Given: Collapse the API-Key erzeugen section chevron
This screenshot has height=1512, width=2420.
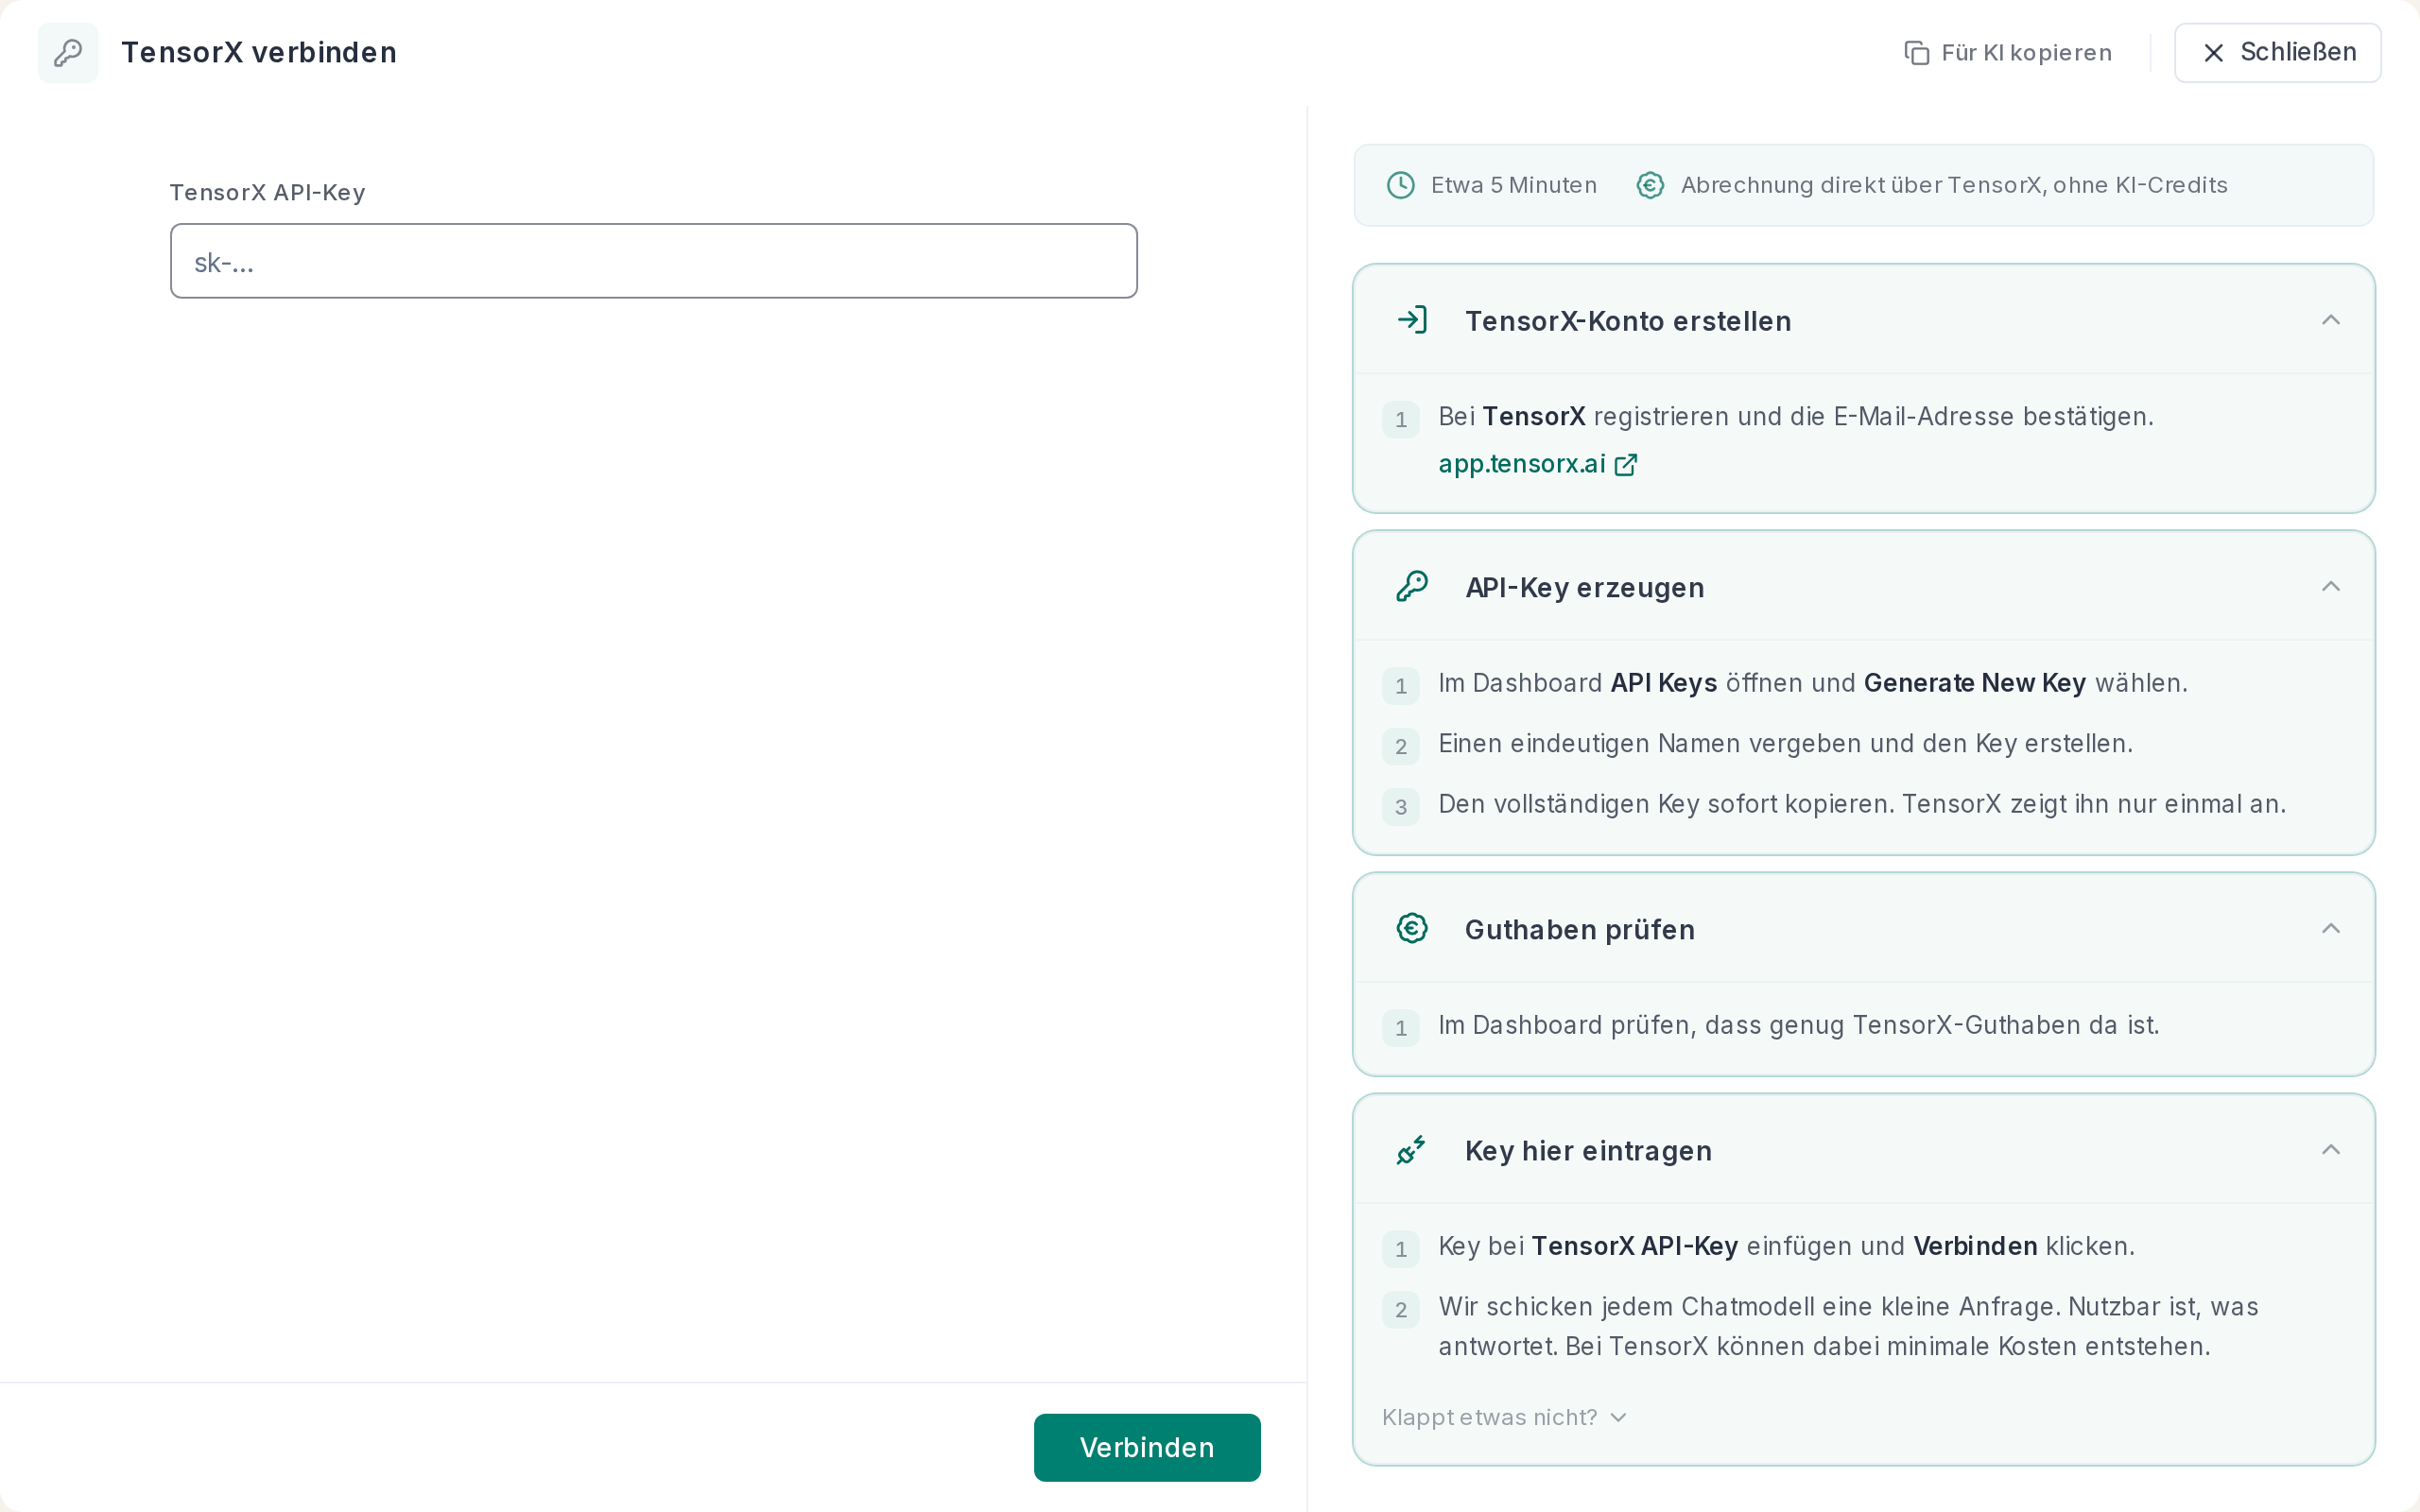Looking at the screenshot, I should click(2331, 587).
